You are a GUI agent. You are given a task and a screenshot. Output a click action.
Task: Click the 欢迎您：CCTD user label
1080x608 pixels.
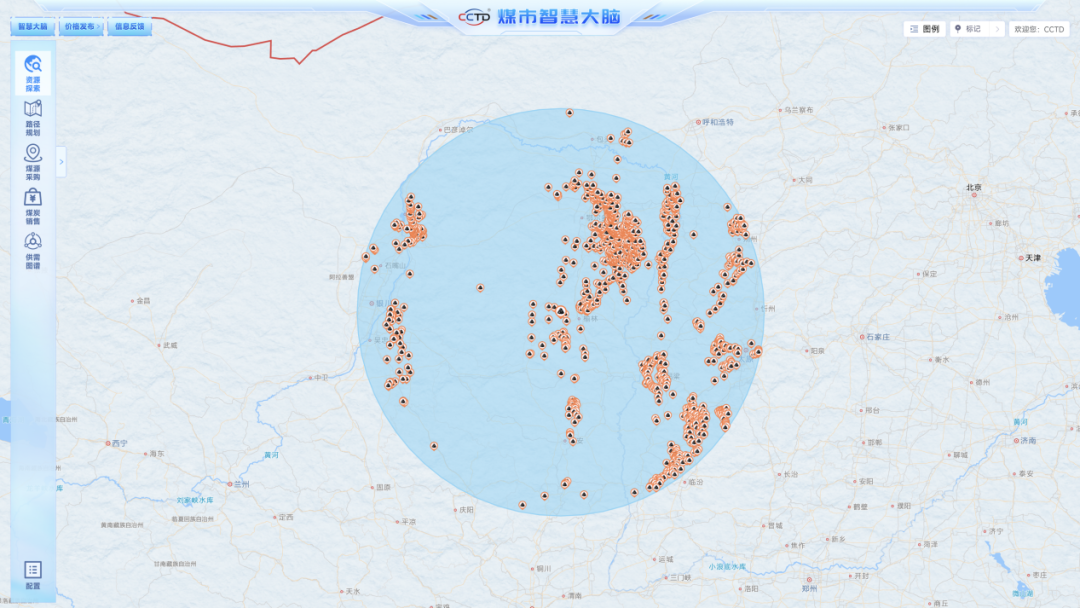(x=1039, y=29)
